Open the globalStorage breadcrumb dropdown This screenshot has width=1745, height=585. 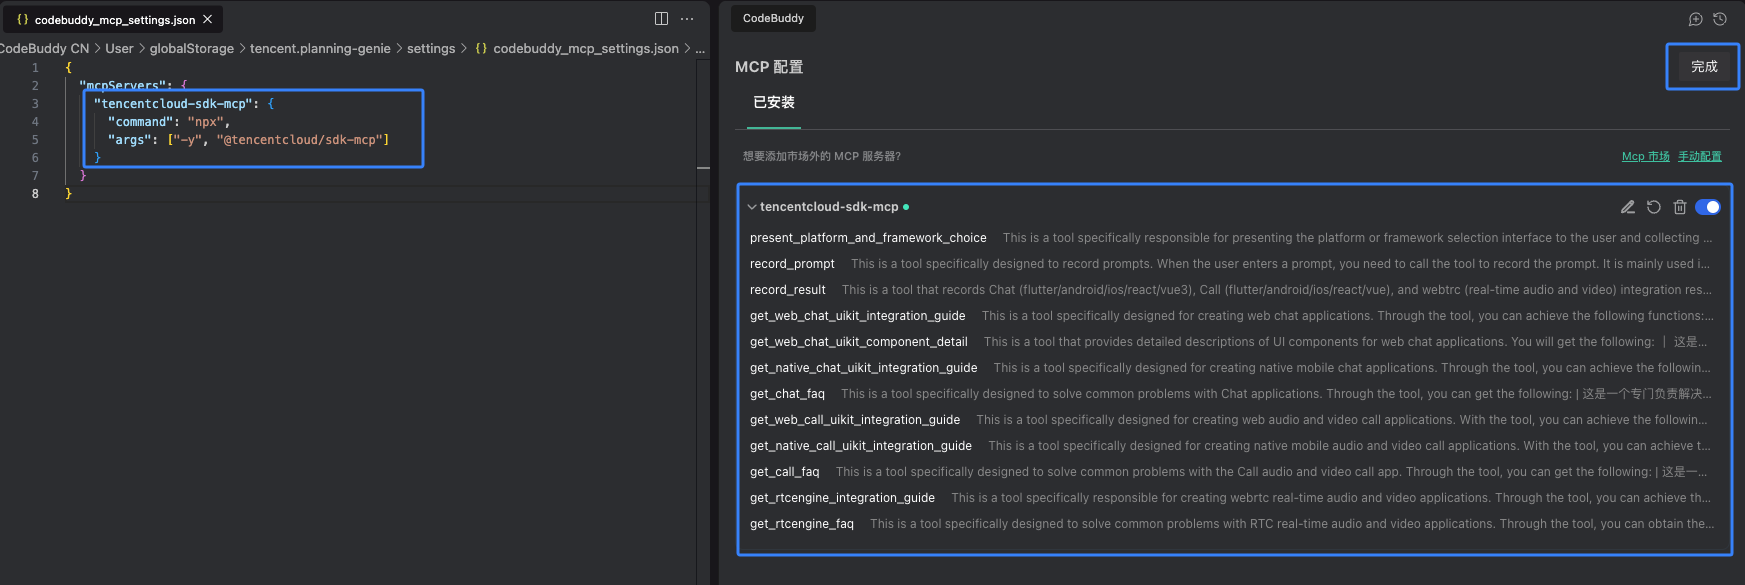point(191,48)
